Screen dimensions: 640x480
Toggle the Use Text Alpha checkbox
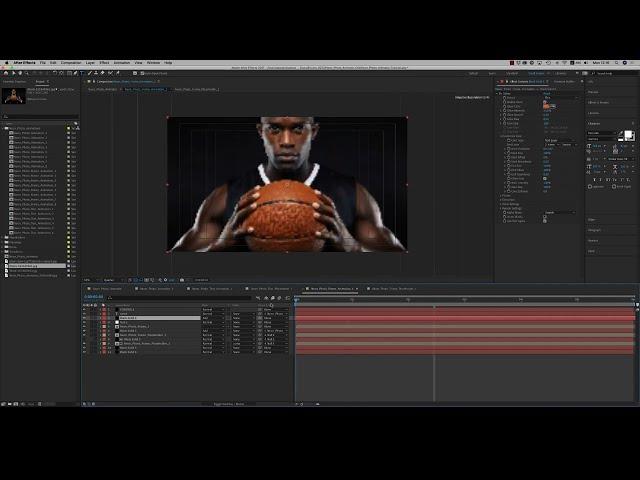[545, 221]
